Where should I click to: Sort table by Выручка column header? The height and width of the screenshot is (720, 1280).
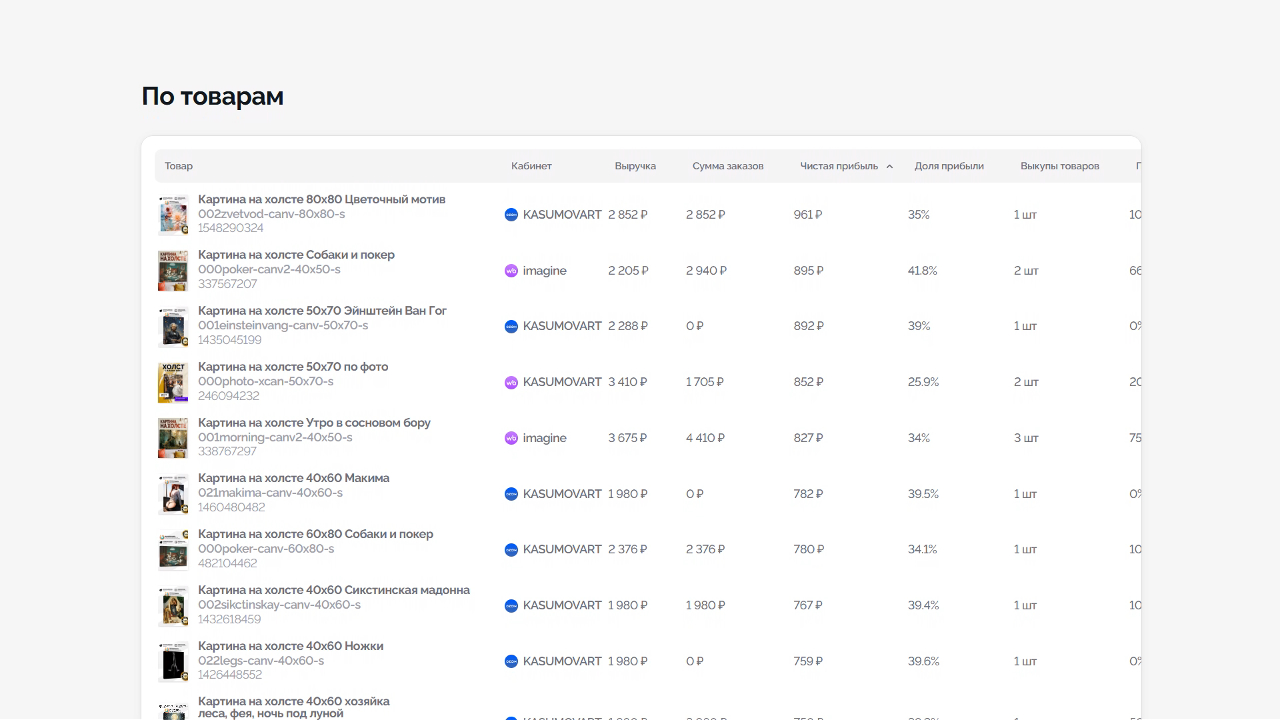(635, 166)
